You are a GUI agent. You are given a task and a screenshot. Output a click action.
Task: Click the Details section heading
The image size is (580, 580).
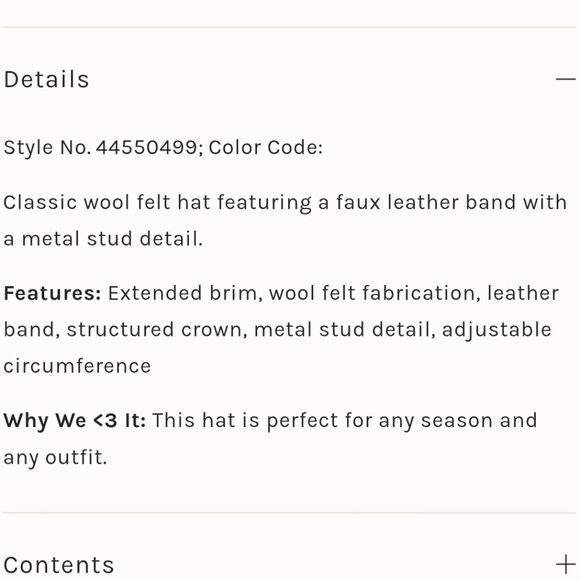tap(47, 79)
